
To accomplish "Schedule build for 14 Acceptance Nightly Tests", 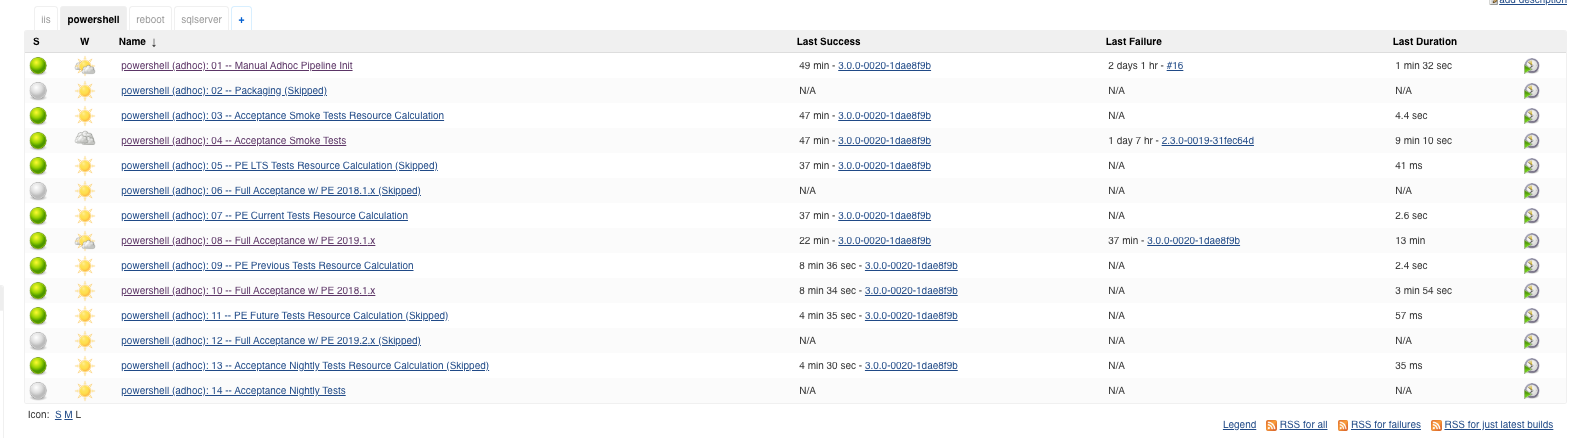I will click(x=1531, y=391).
